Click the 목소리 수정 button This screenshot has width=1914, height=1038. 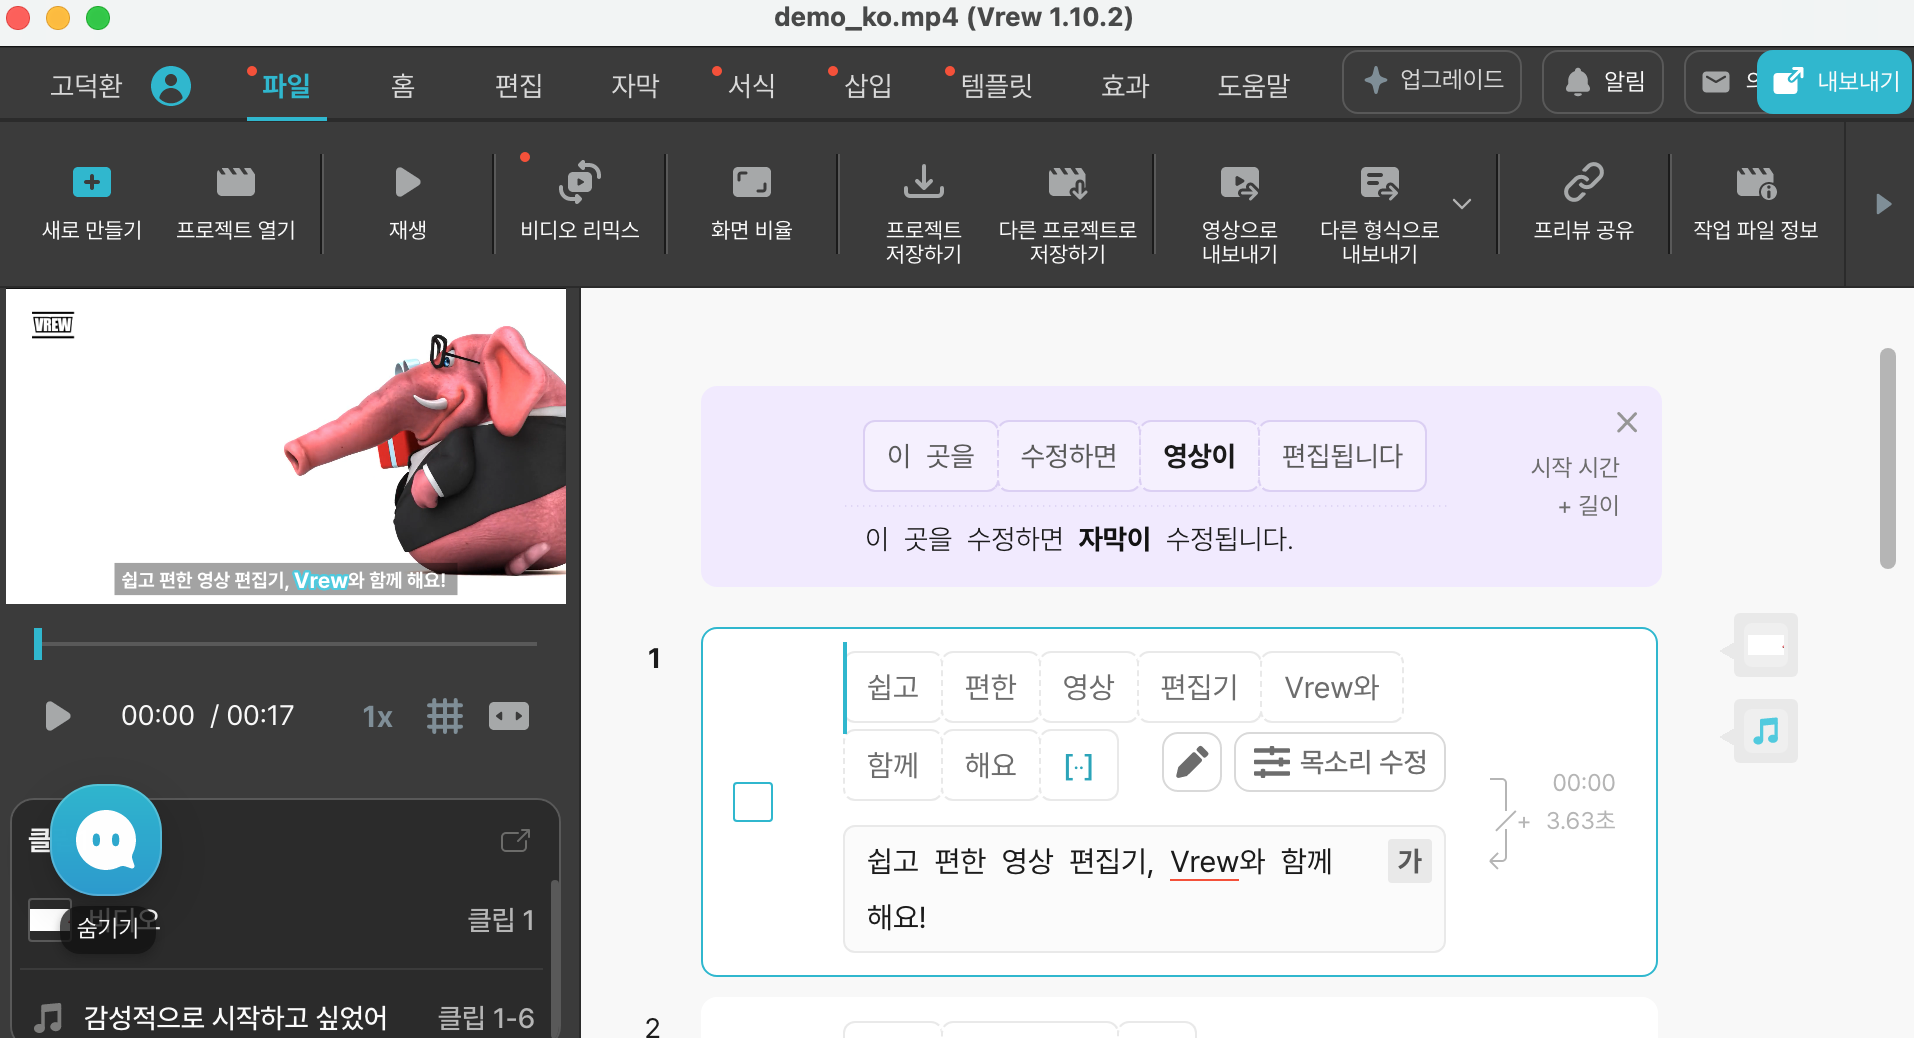(1340, 762)
